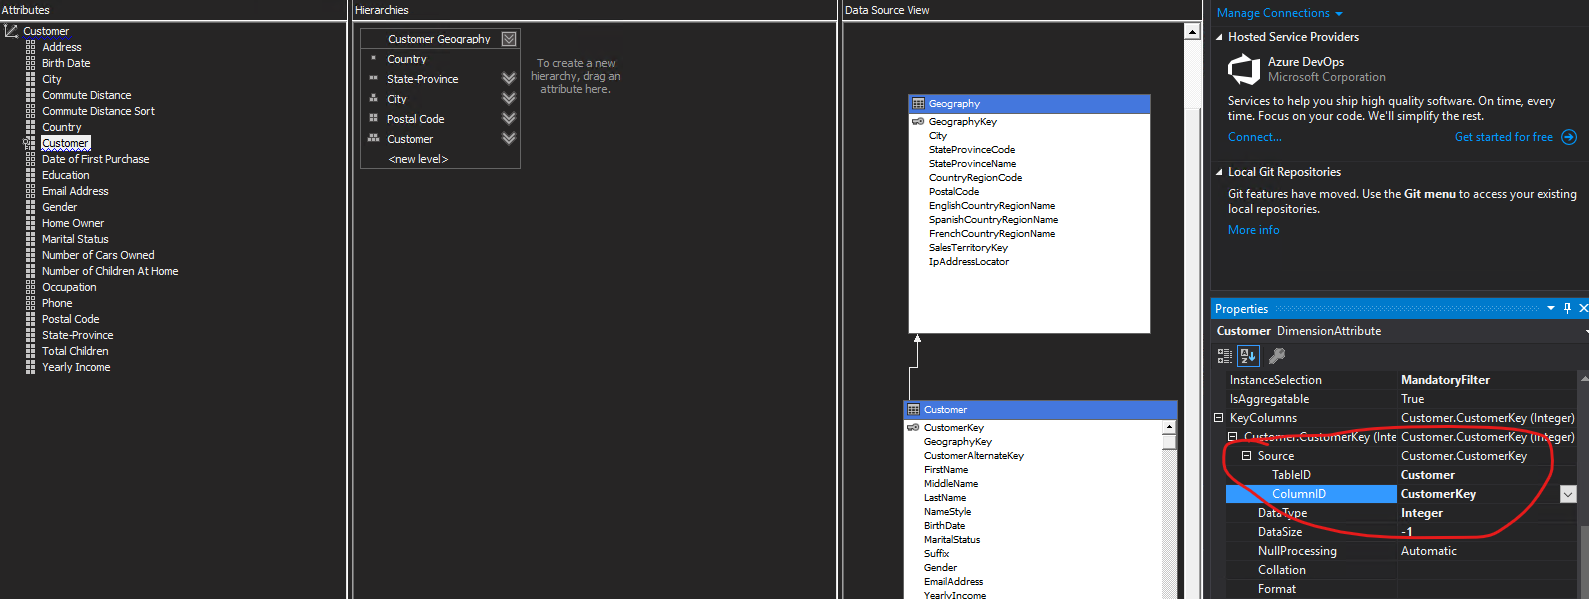Click the Customer level icon in the hierarchy
1589x599 pixels.
tap(373, 138)
